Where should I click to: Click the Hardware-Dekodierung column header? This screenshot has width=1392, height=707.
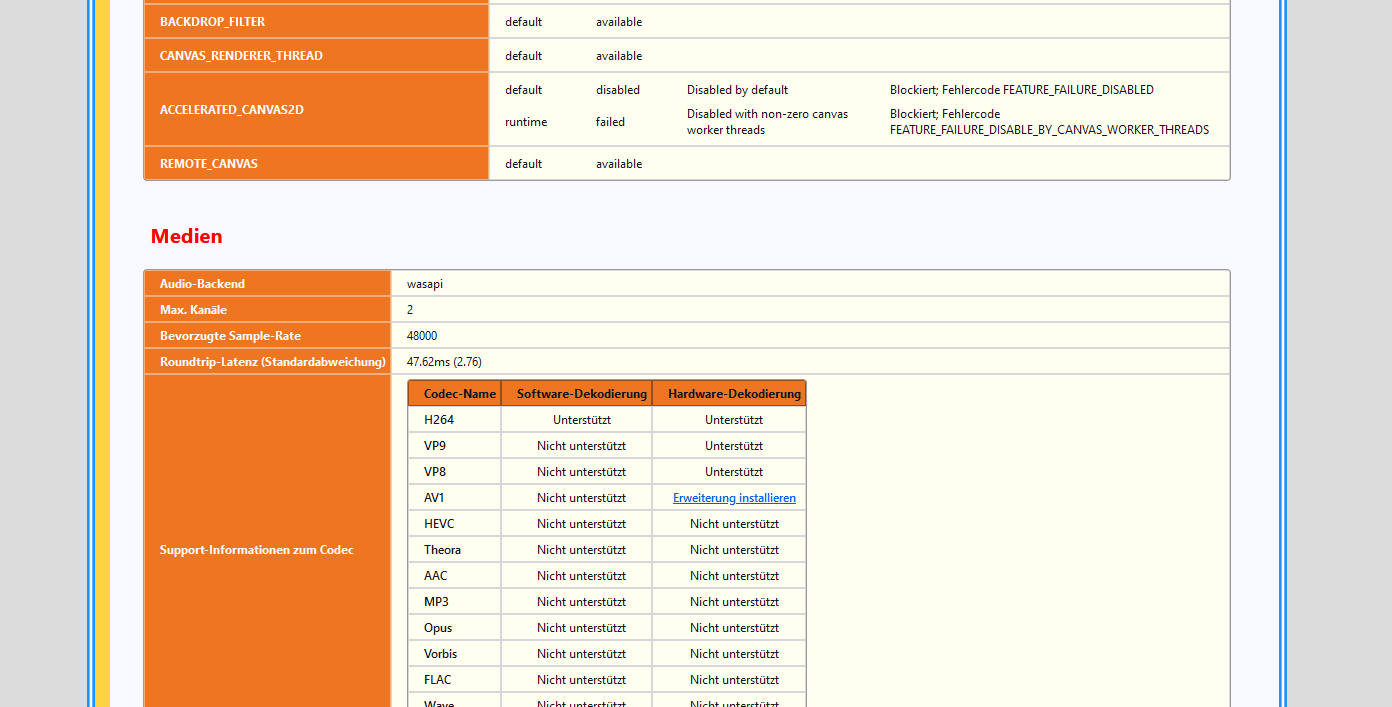(734, 394)
